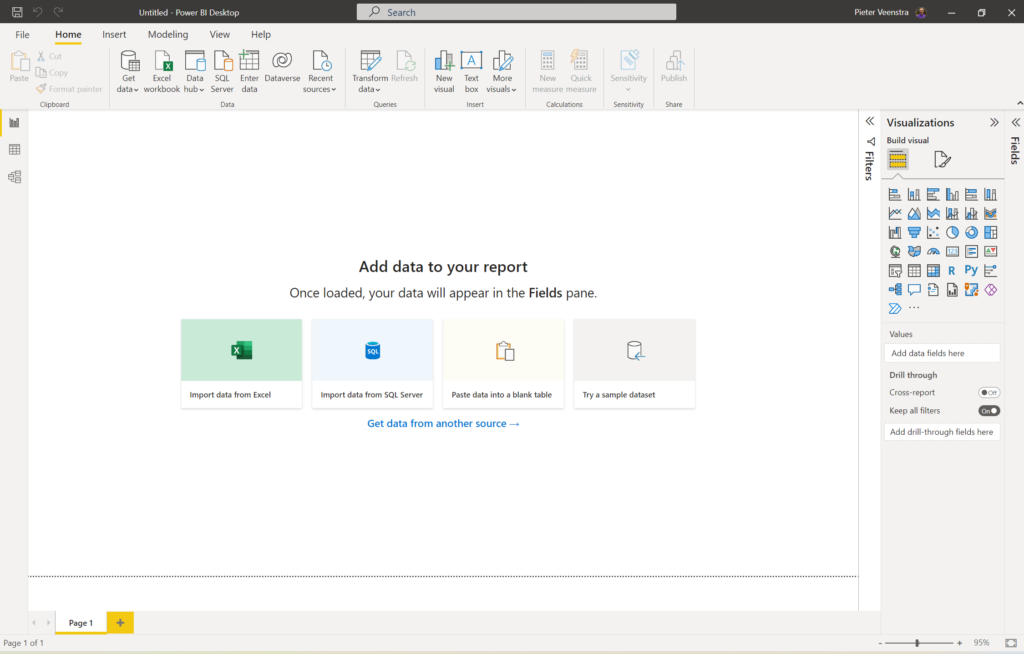Click Add drill-through fields here well

pos(942,432)
